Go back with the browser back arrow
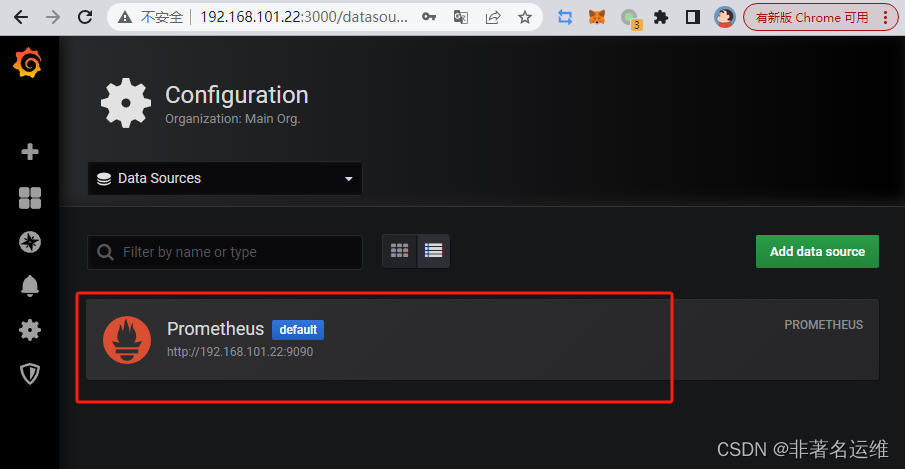The height and width of the screenshot is (469, 905). 21,17
